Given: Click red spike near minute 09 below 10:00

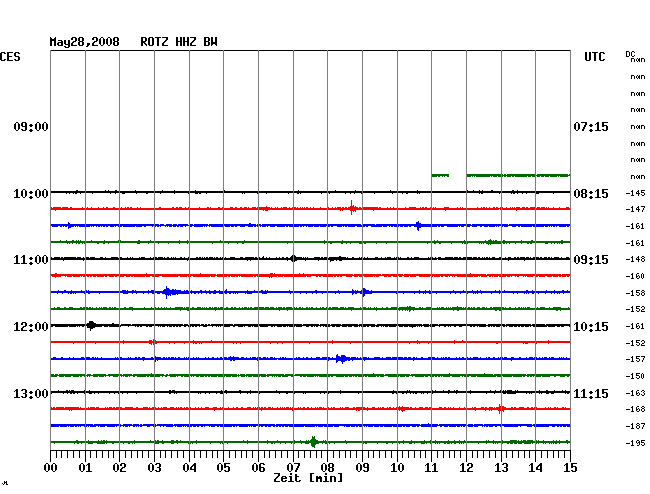Looking at the screenshot, I should click(352, 208).
